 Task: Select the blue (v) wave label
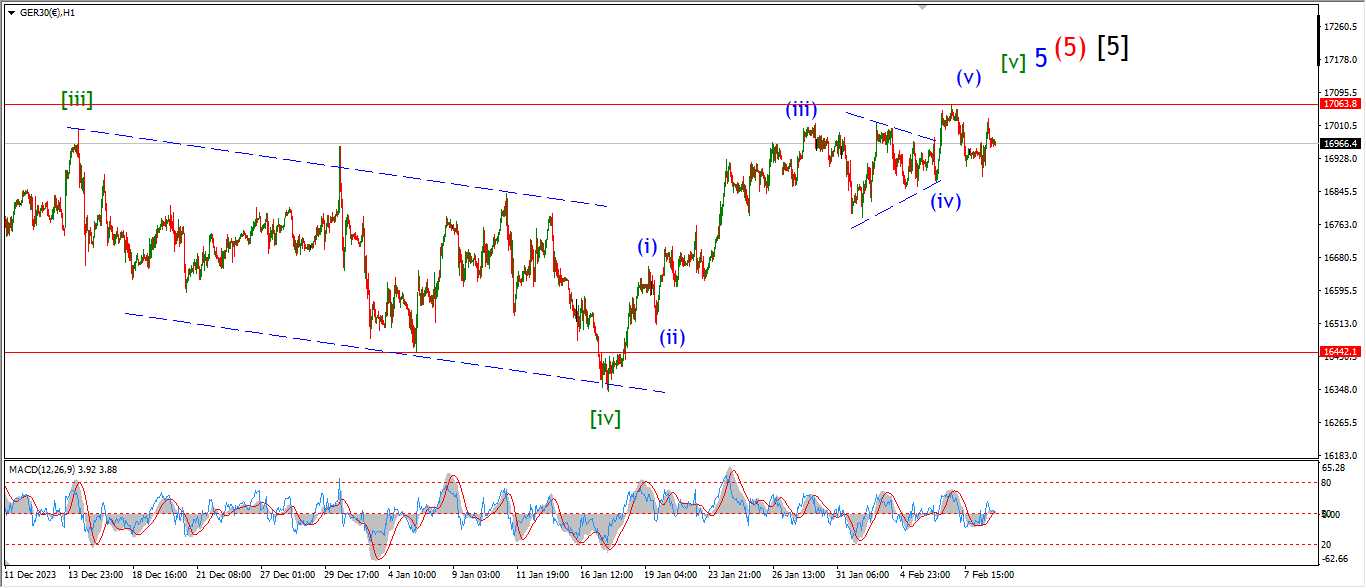click(x=968, y=77)
